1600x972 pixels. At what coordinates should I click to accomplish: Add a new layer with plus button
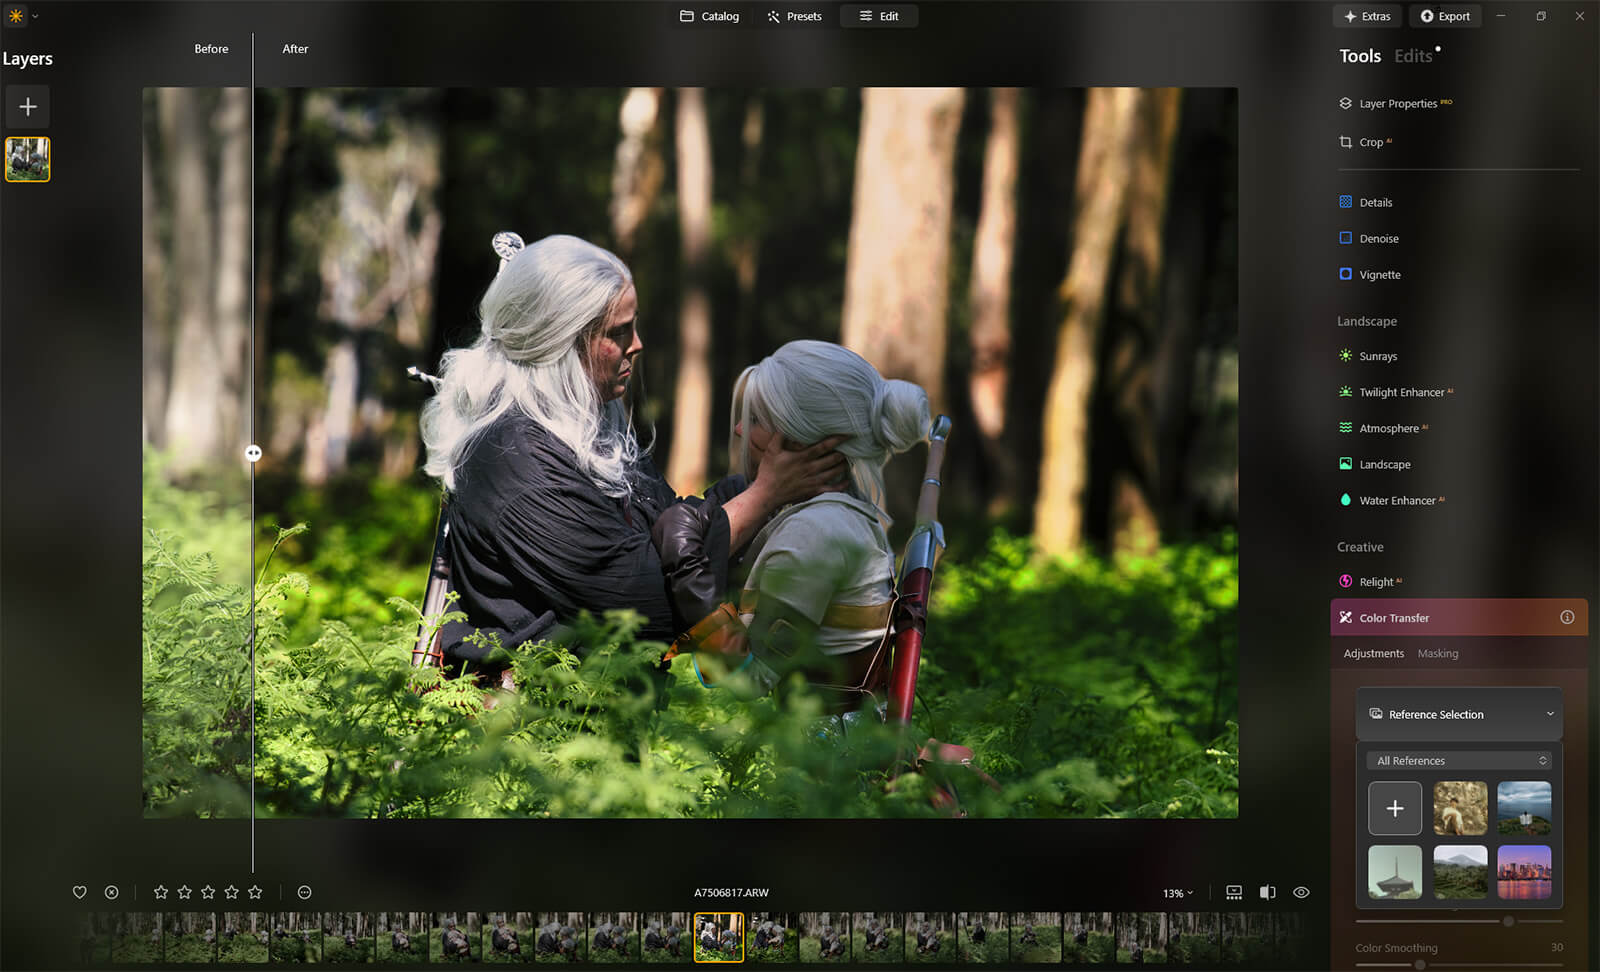click(28, 107)
